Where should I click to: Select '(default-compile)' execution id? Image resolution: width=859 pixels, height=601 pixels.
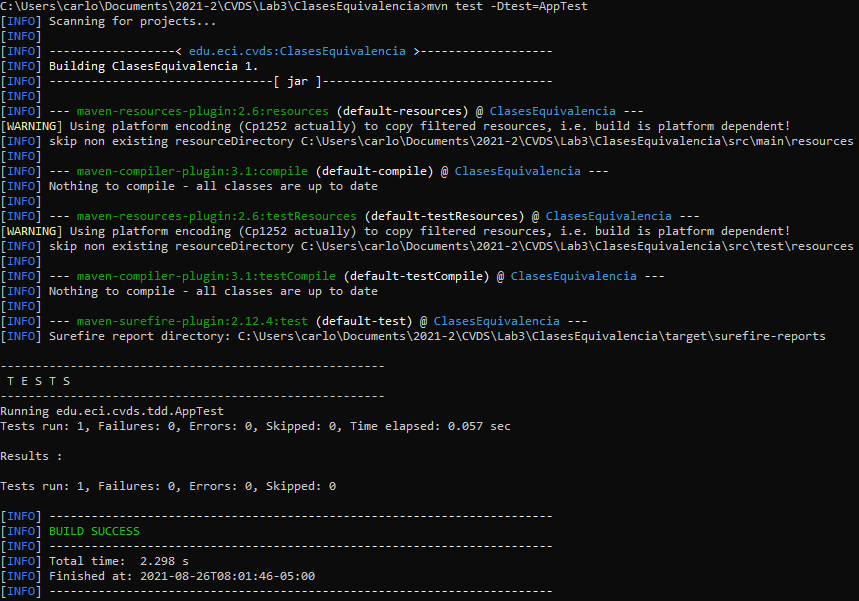tap(374, 171)
